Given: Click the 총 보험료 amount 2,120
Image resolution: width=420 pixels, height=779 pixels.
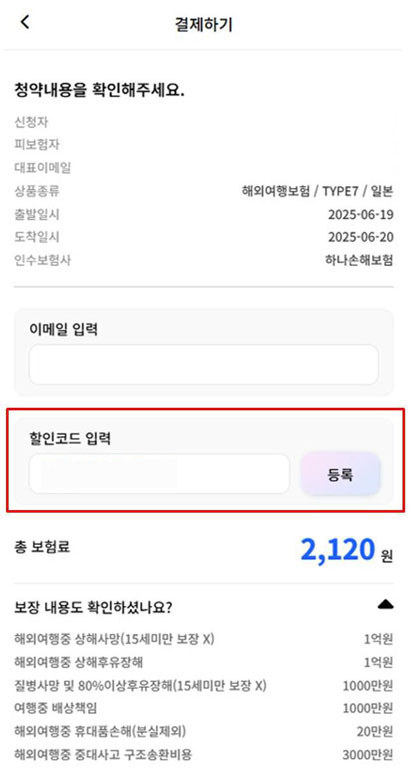Looking at the screenshot, I should 337,549.
